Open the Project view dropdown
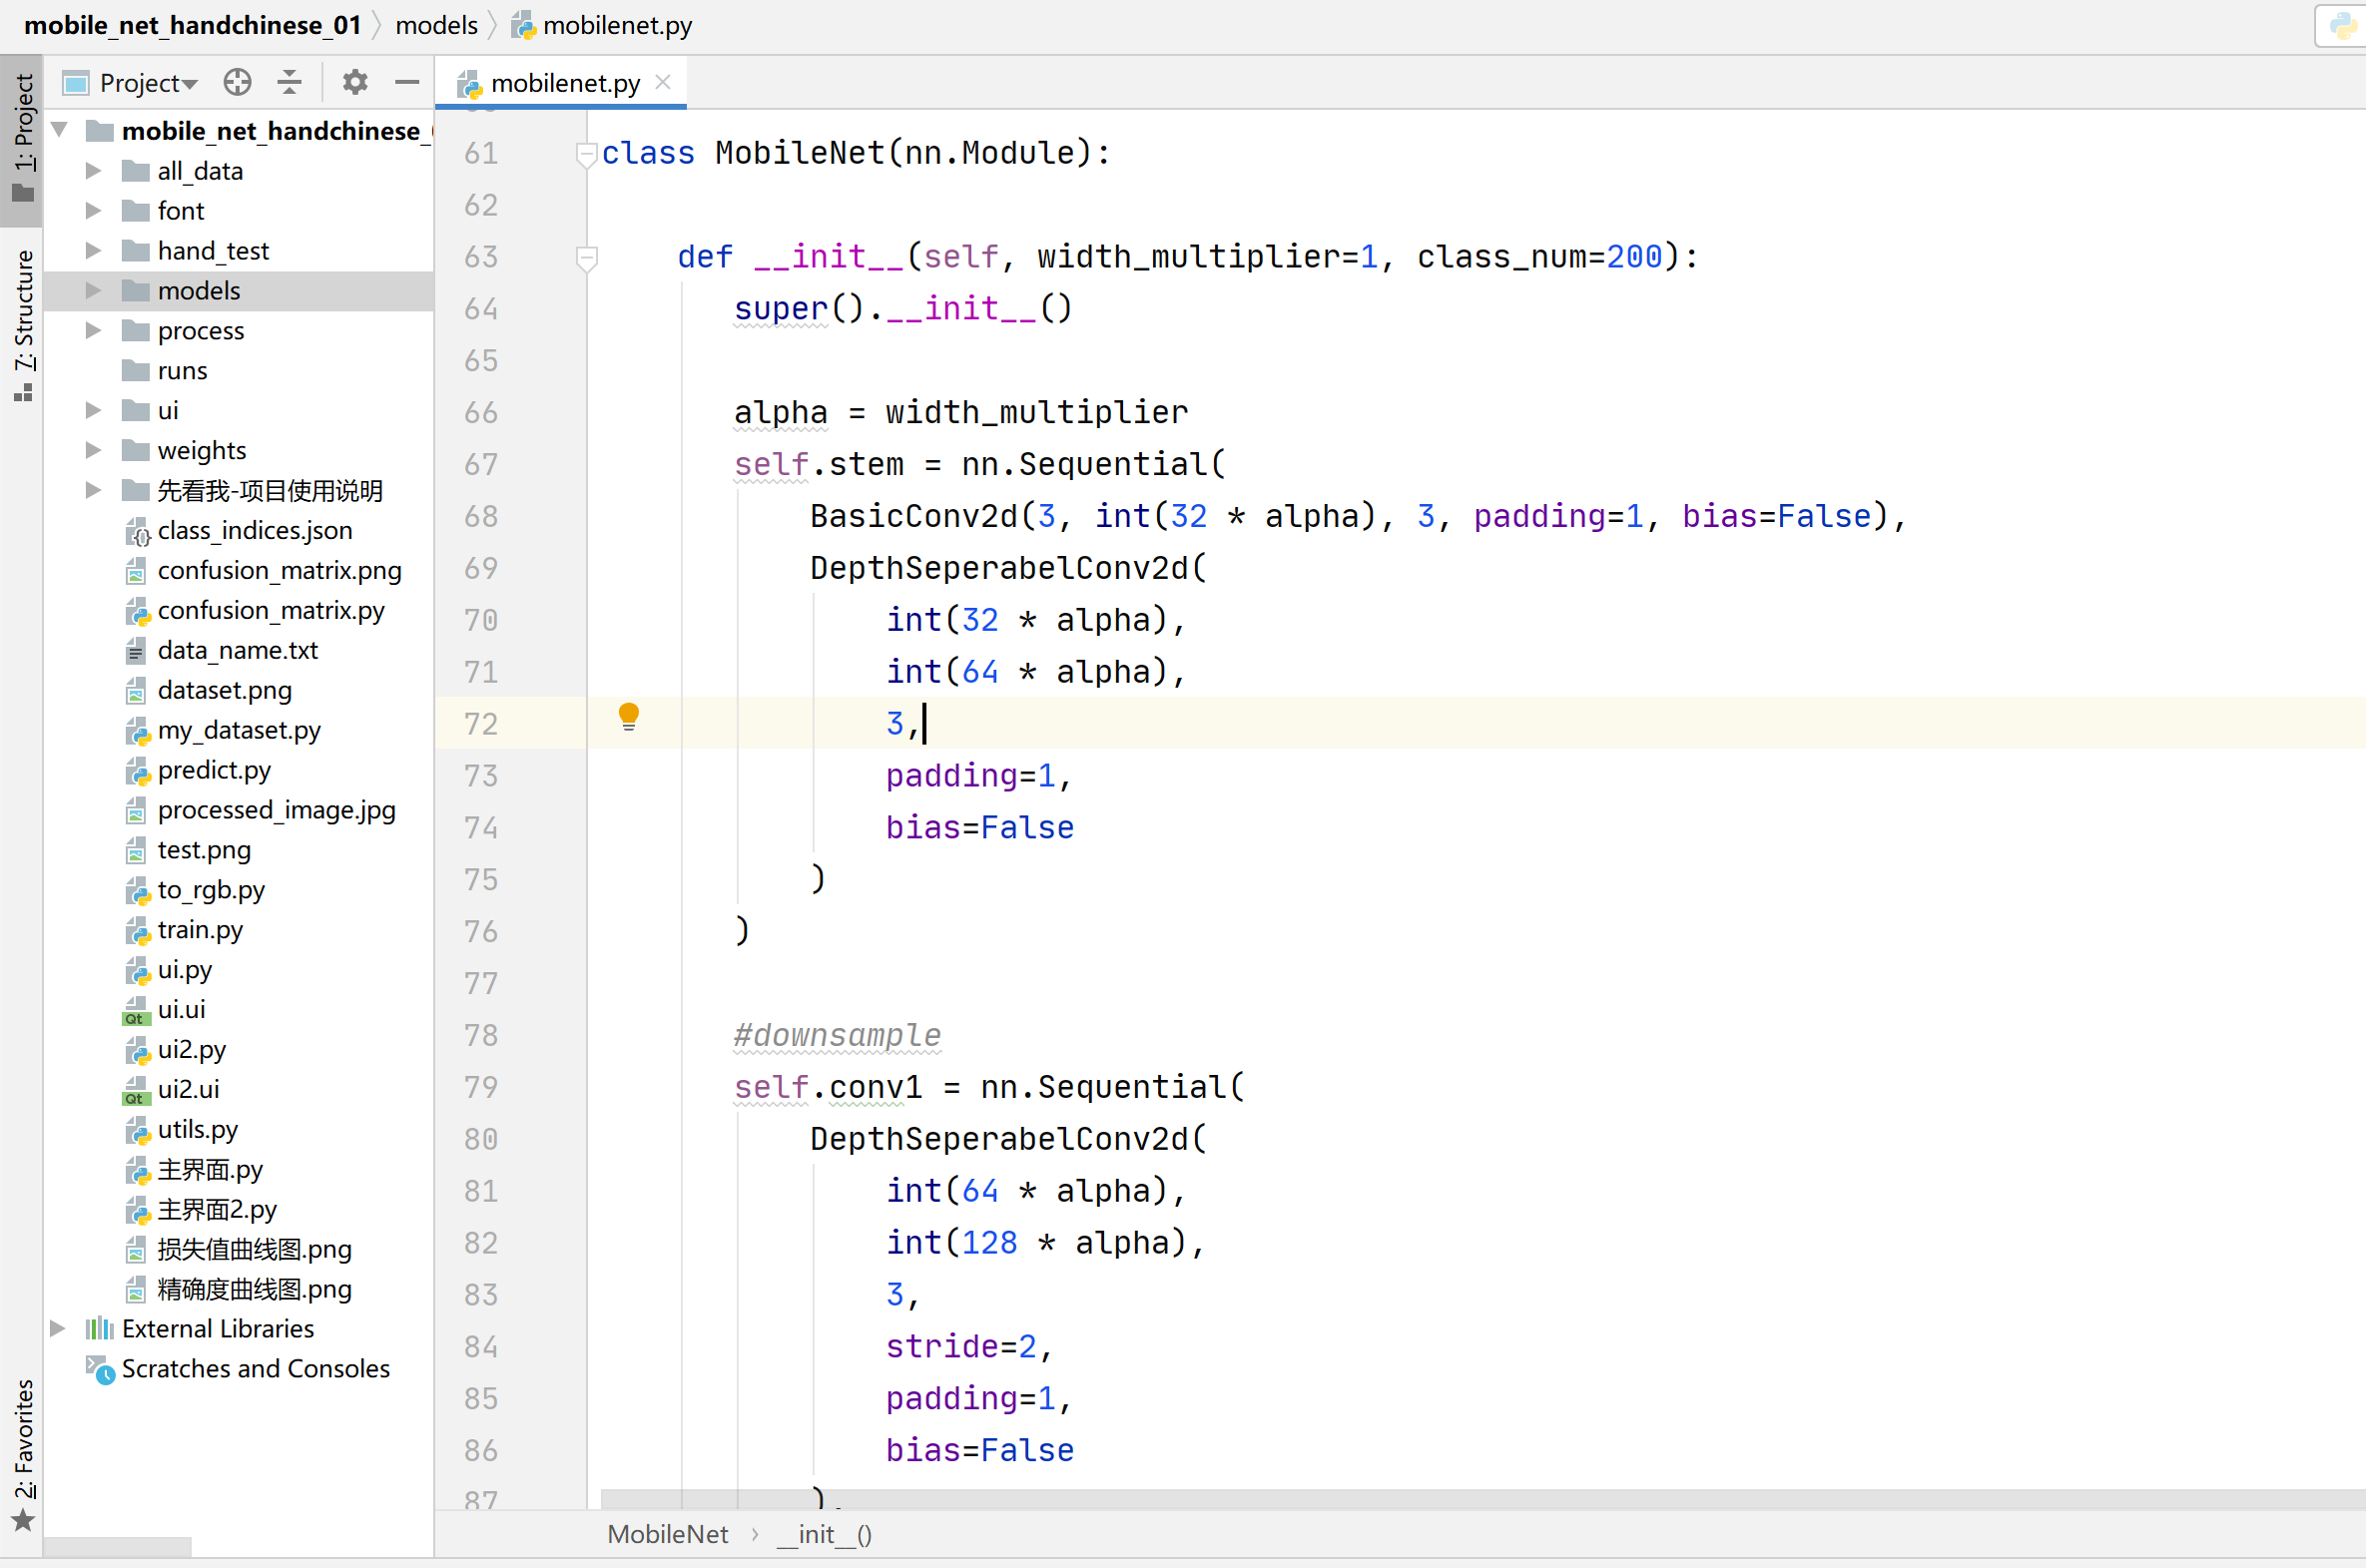Viewport: 2366px width, 1568px height. point(148,82)
